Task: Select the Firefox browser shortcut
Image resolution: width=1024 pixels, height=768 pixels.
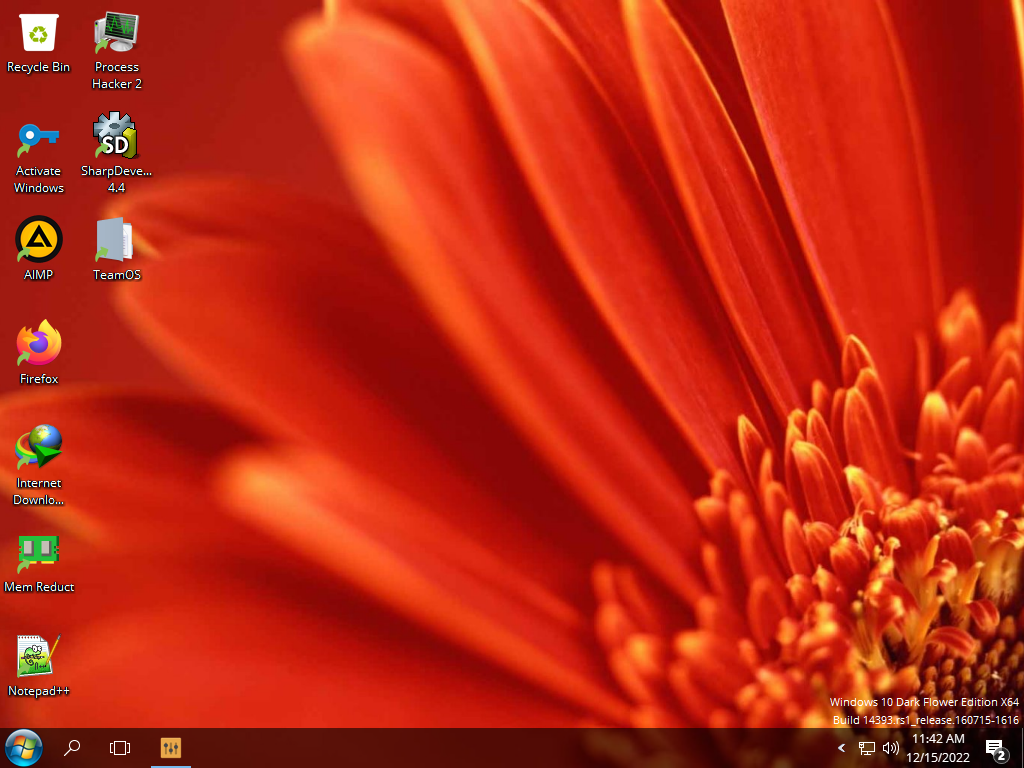Action: 38,345
